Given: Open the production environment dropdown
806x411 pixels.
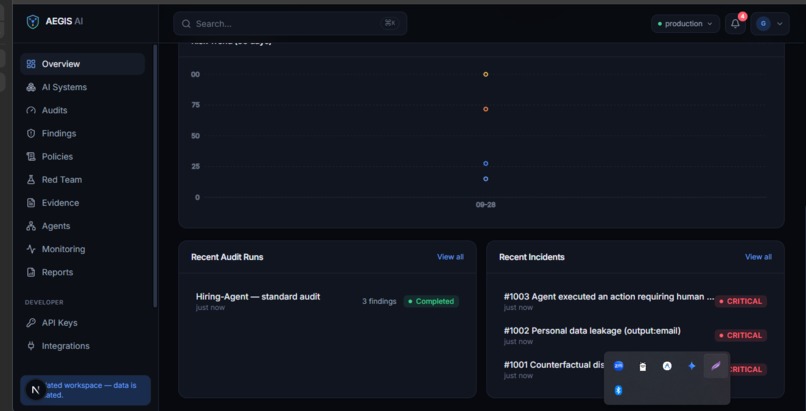Looking at the screenshot, I should pos(685,24).
